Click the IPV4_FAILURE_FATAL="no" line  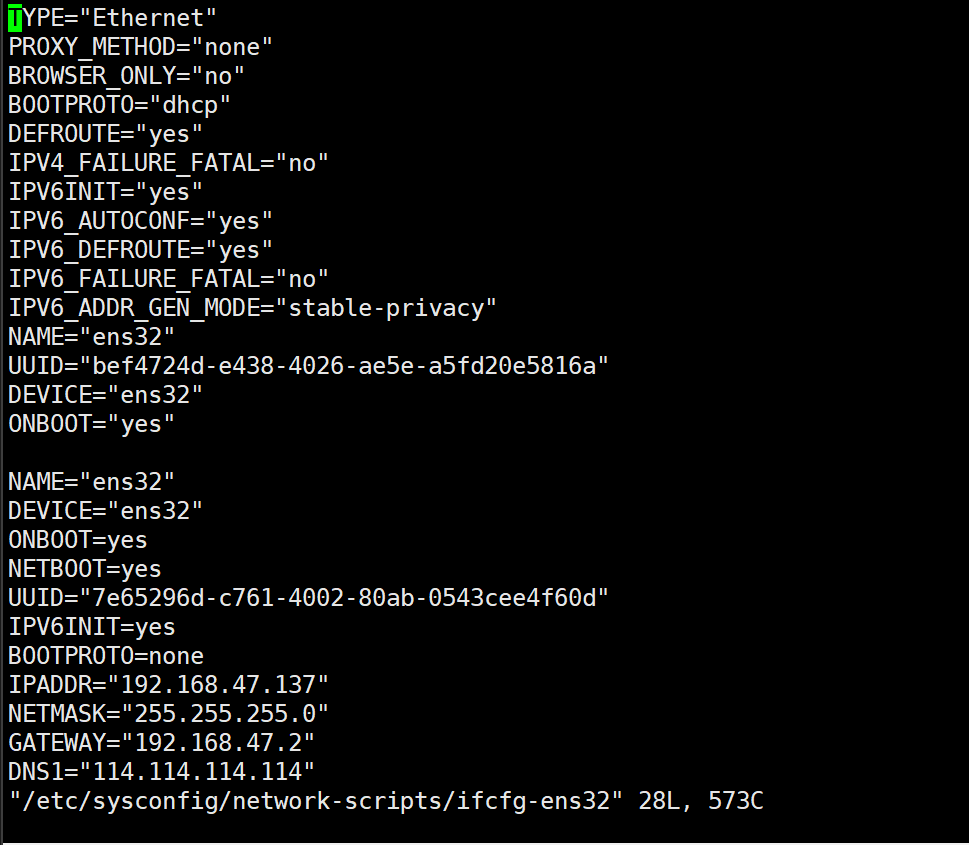point(168,163)
